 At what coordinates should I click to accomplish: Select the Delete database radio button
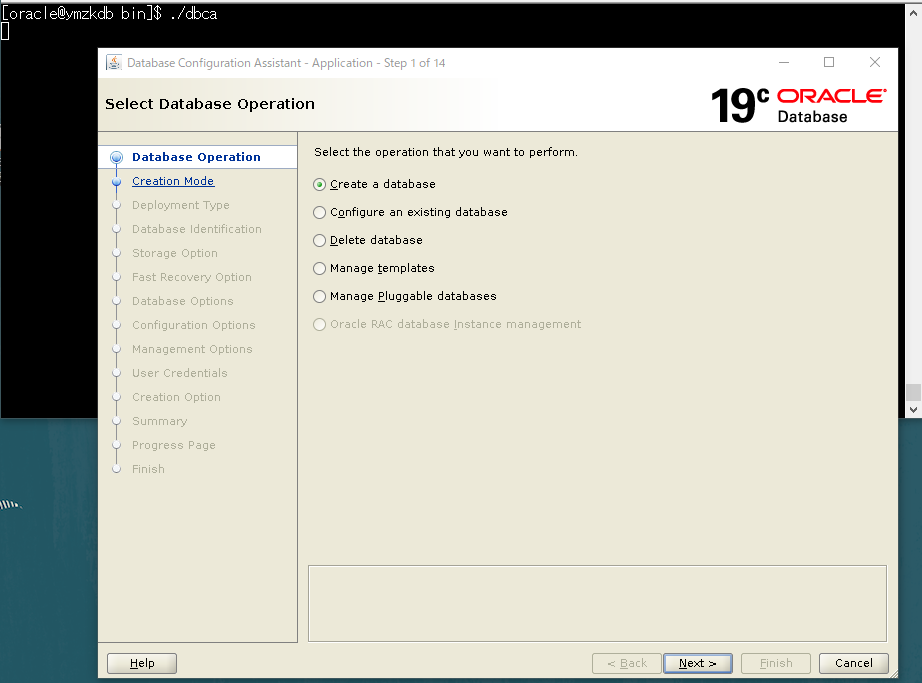[x=319, y=240]
